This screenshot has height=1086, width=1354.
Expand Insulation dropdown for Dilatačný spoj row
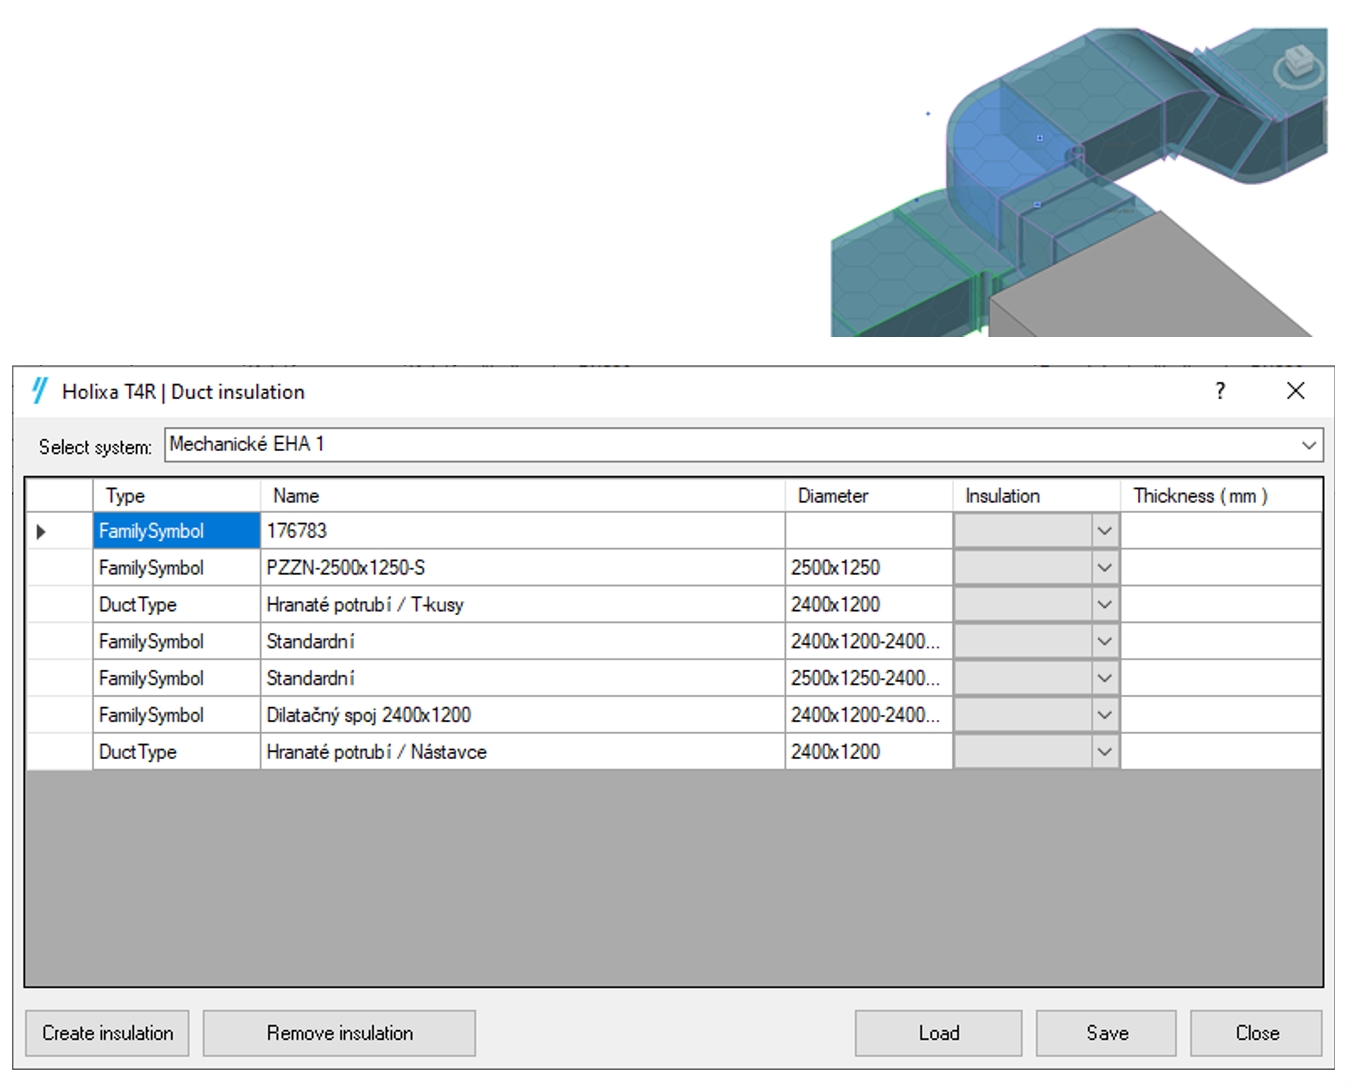pyautogui.click(x=1104, y=715)
